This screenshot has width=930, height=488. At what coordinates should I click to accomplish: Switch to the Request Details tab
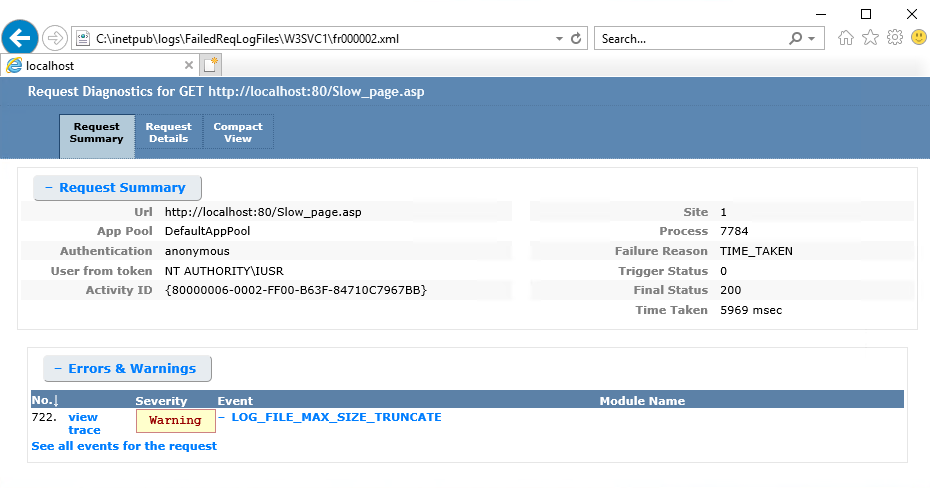tap(168, 133)
